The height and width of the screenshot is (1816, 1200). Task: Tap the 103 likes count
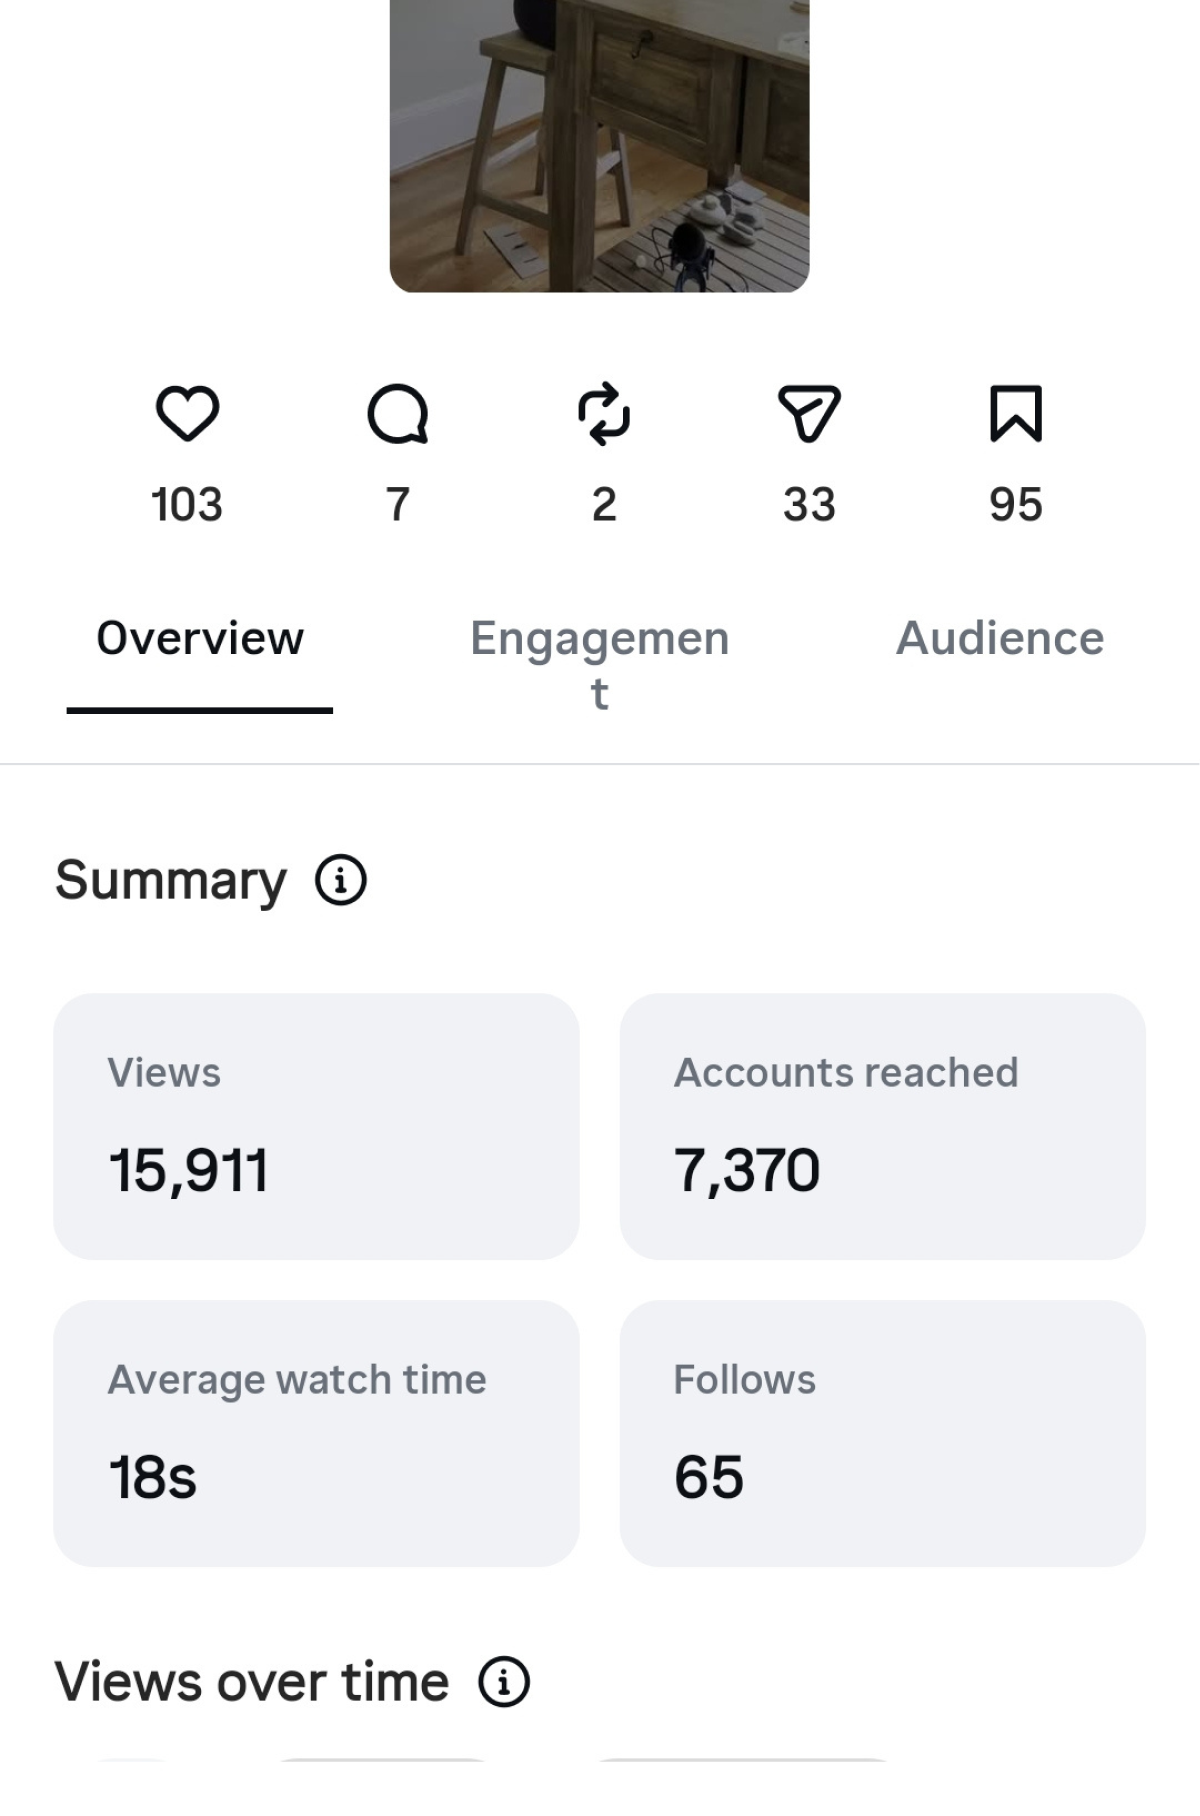pyautogui.click(x=187, y=504)
